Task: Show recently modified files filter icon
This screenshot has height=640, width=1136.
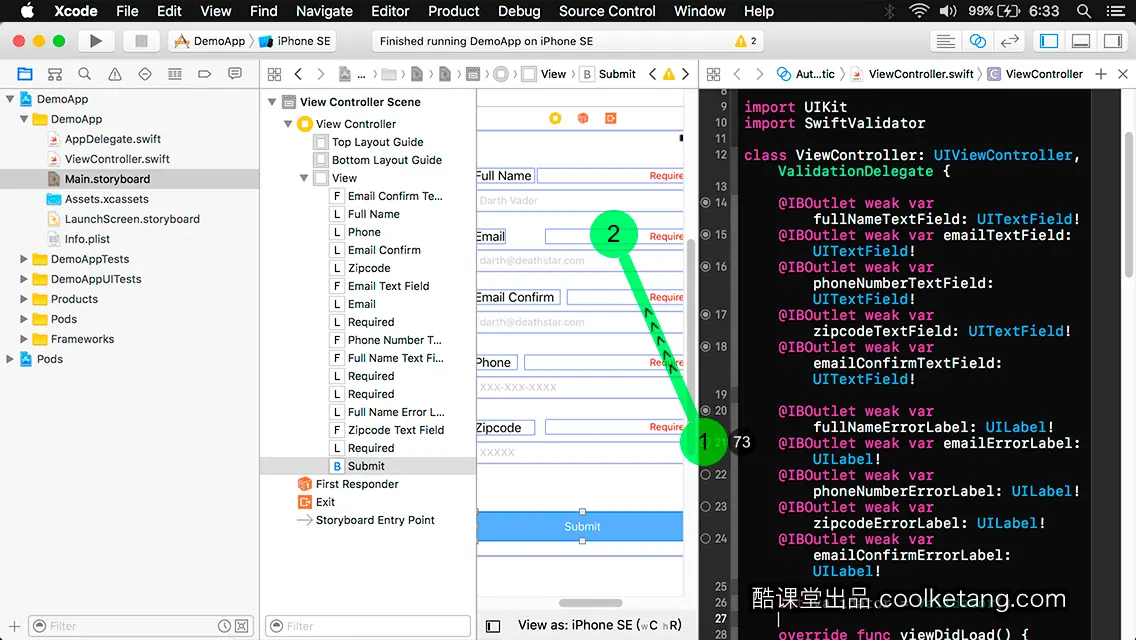Action: tap(225, 626)
